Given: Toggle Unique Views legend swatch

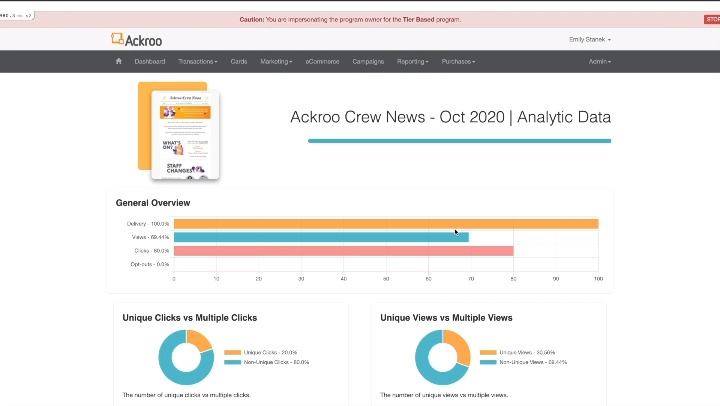Looking at the screenshot, I should click(488, 352).
